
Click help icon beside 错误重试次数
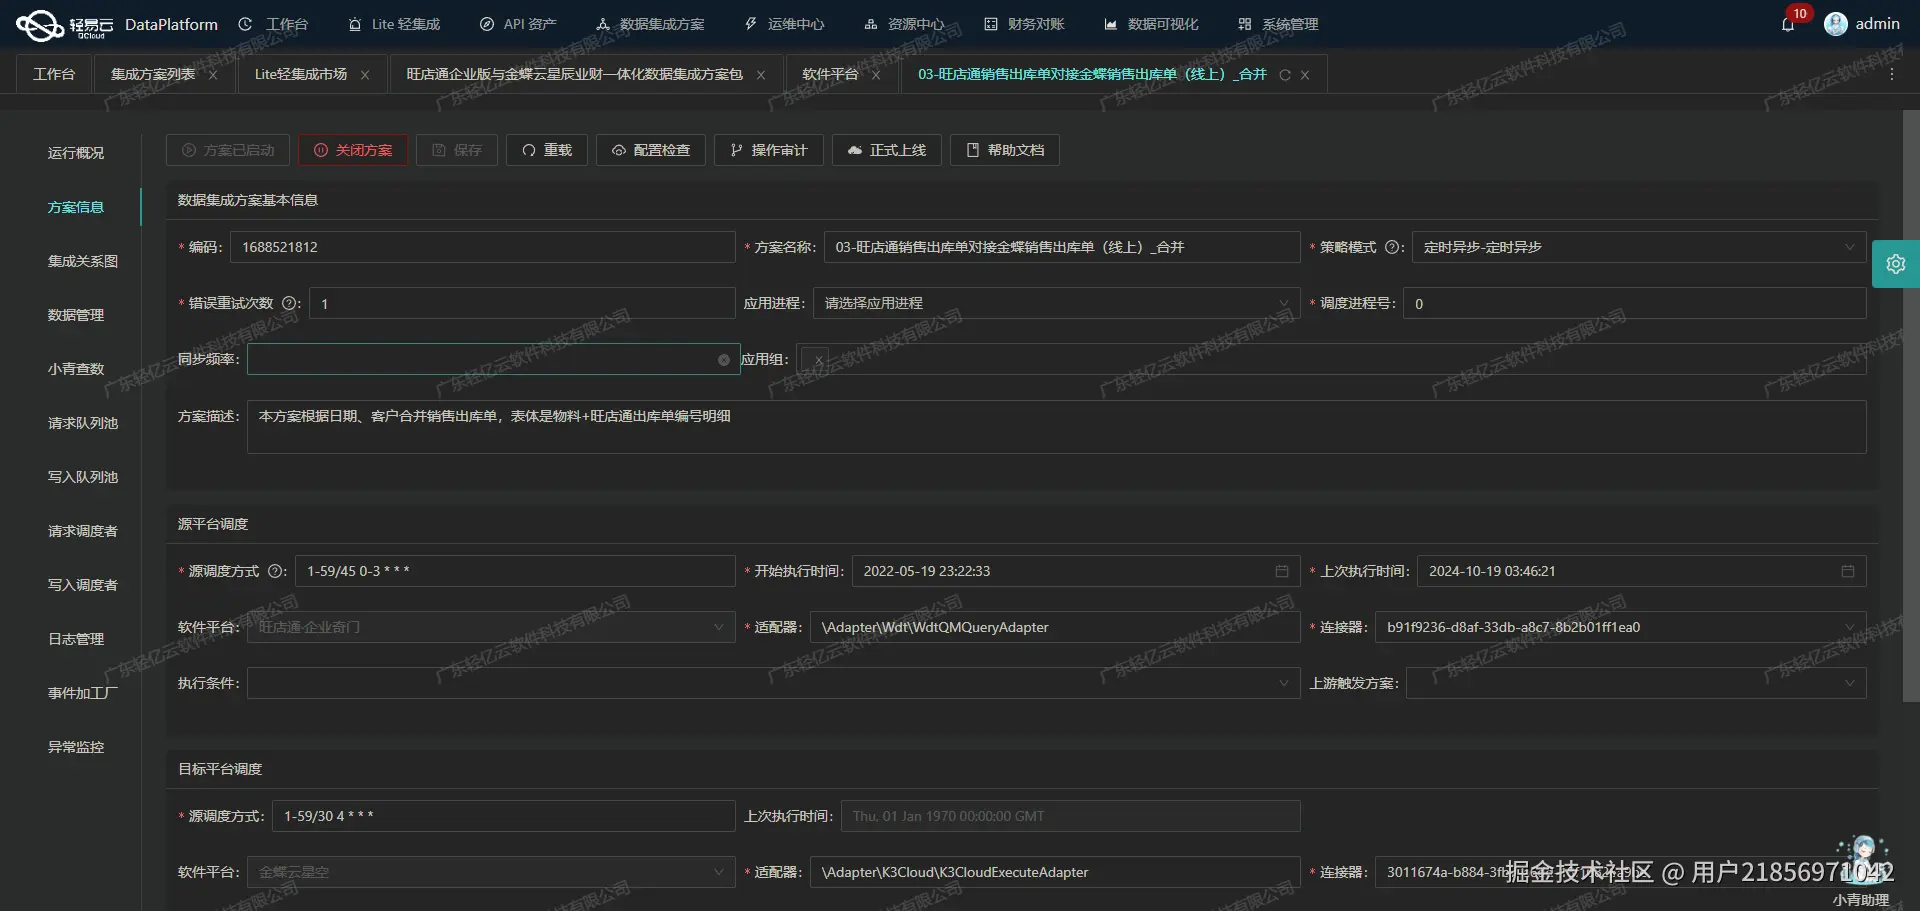coord(289,303)
